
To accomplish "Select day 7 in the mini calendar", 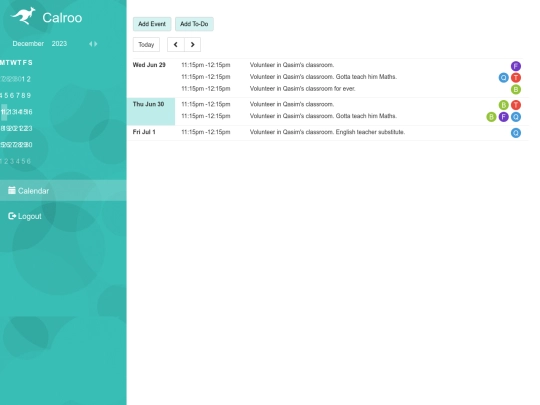I will tap(18, 95).
